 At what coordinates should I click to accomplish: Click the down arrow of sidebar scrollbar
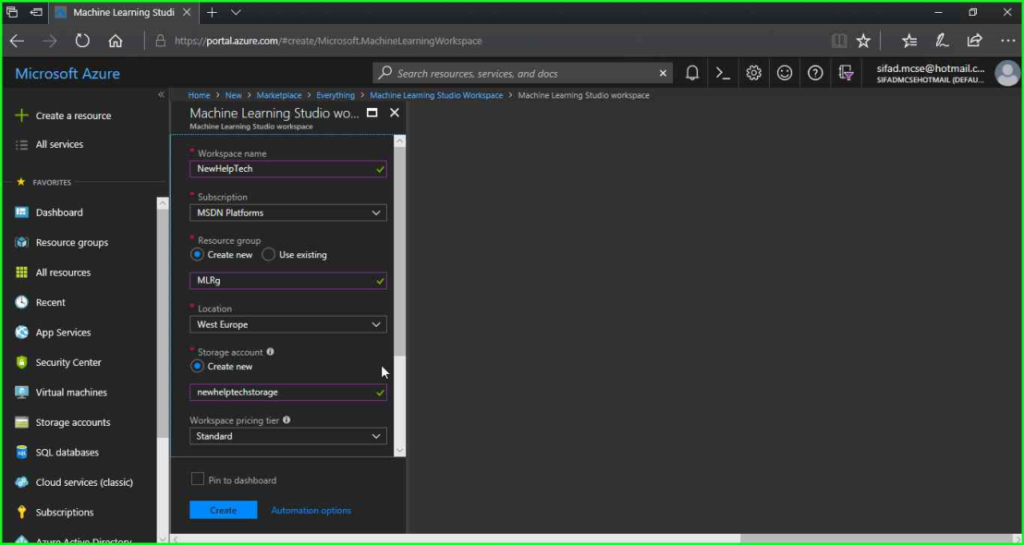click(163, 538)
